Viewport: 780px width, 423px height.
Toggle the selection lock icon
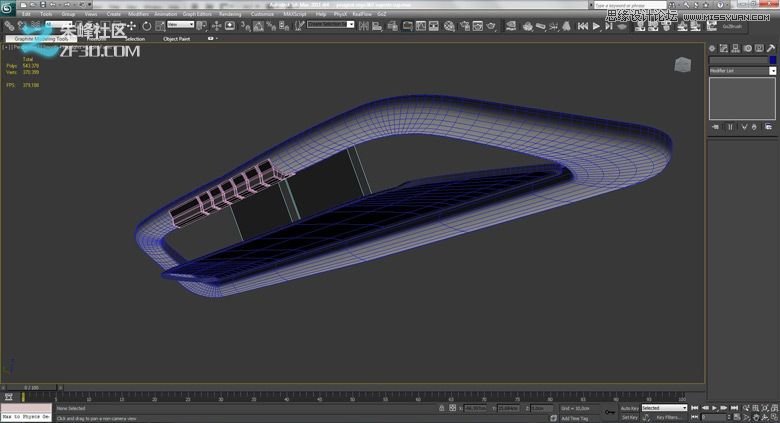coord(441,408)
